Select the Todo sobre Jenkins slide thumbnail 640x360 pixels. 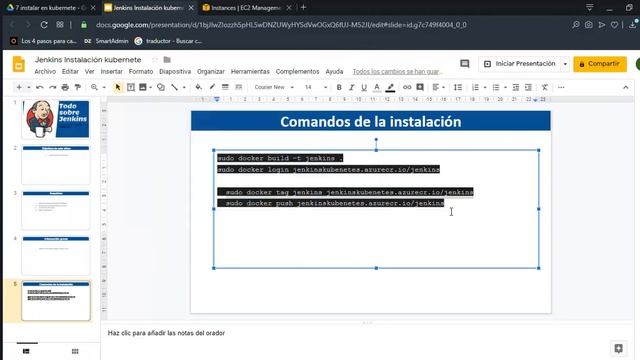[x=56, y=119]
